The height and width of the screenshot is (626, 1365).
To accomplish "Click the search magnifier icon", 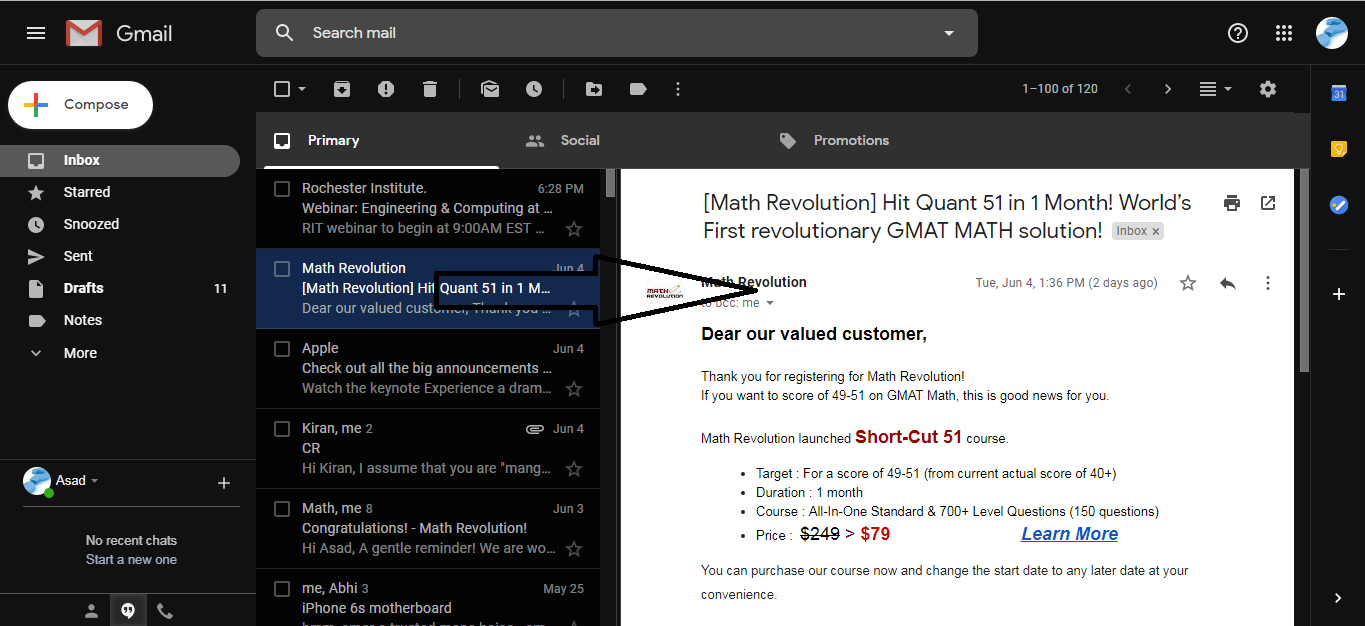I will click(284, 33).
